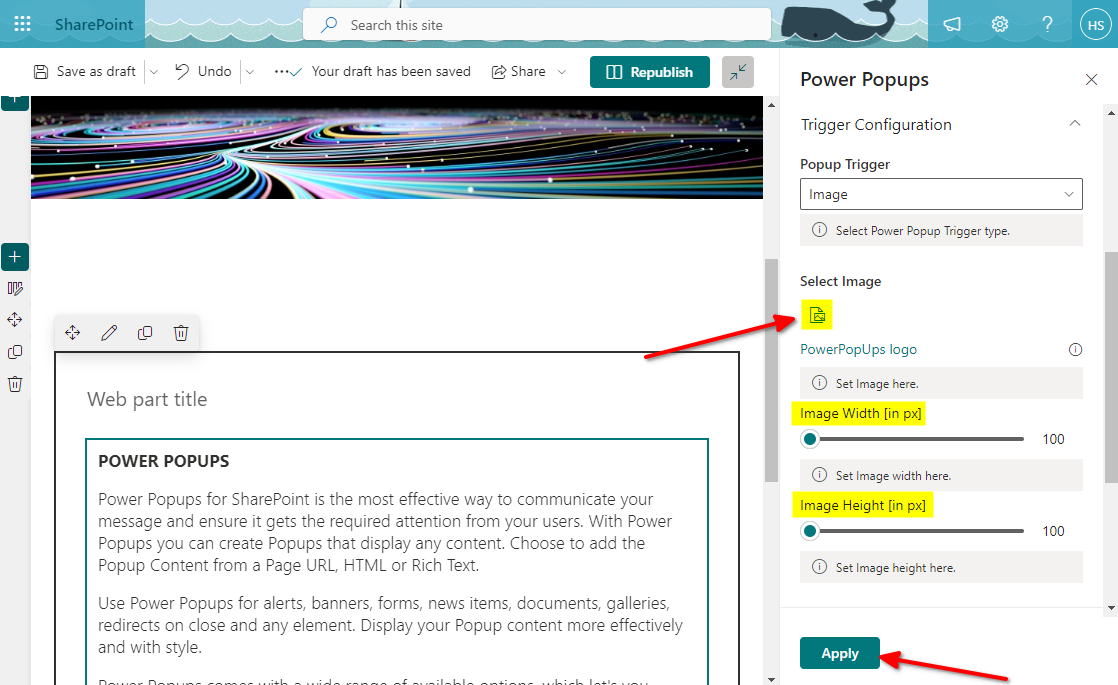Click info icon next to 'Set Image height here.'
The width and height of the screenshot is (1118, 685).
point(820,567)
